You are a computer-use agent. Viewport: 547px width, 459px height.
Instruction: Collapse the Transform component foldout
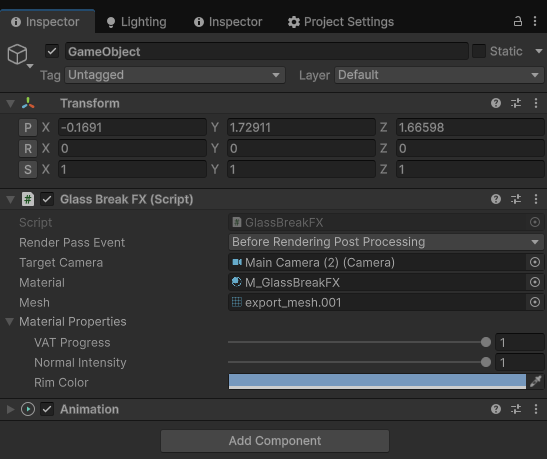10,103
